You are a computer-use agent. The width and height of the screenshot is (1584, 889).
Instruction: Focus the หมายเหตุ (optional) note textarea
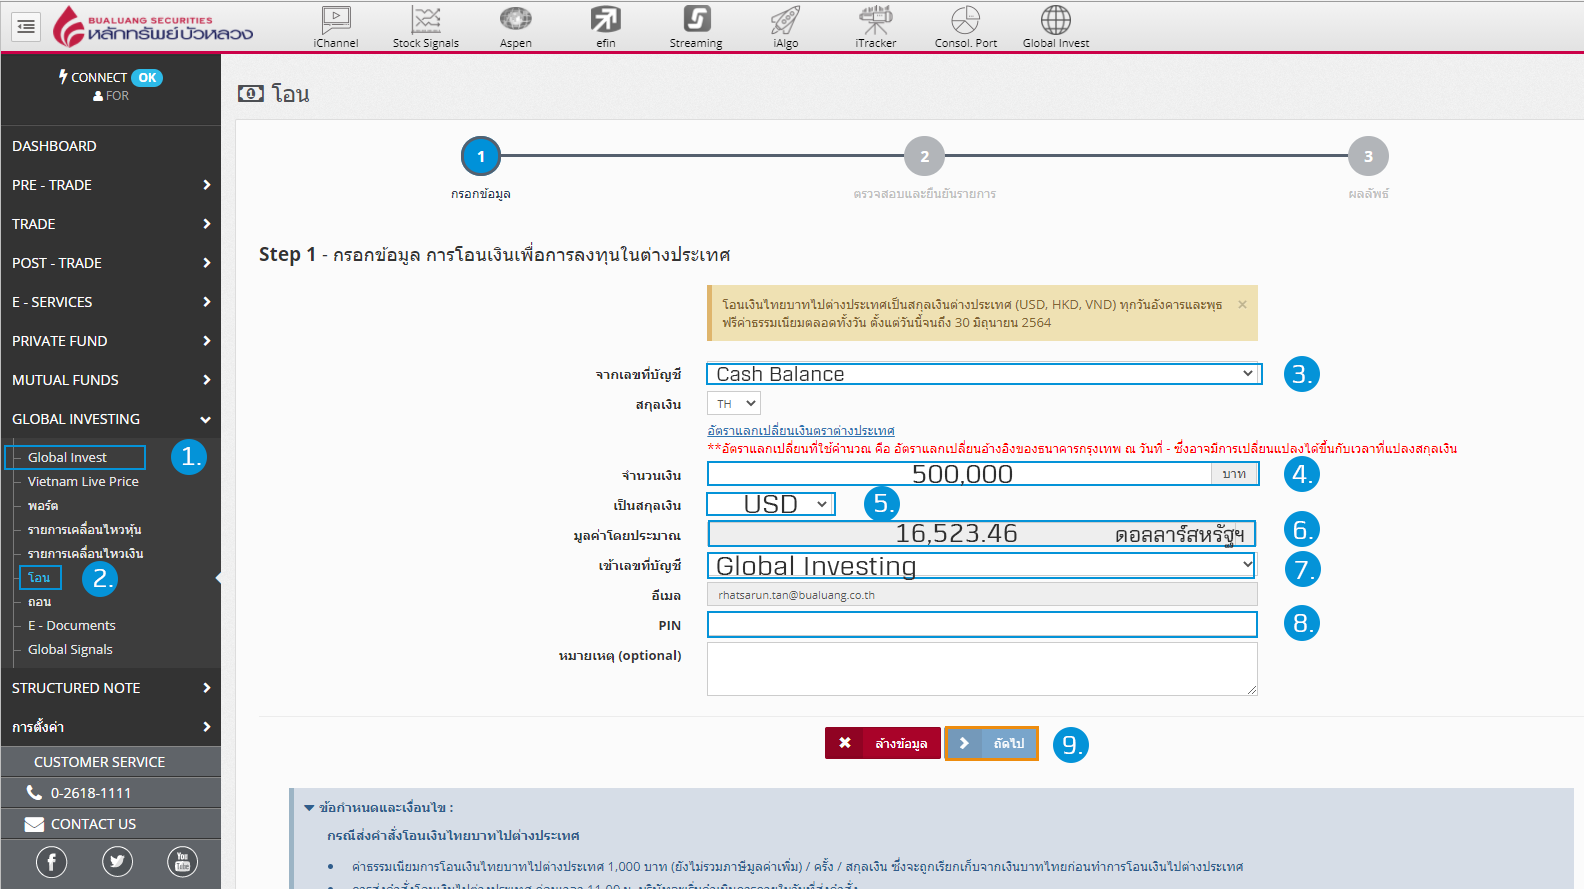tap(982, 669)
